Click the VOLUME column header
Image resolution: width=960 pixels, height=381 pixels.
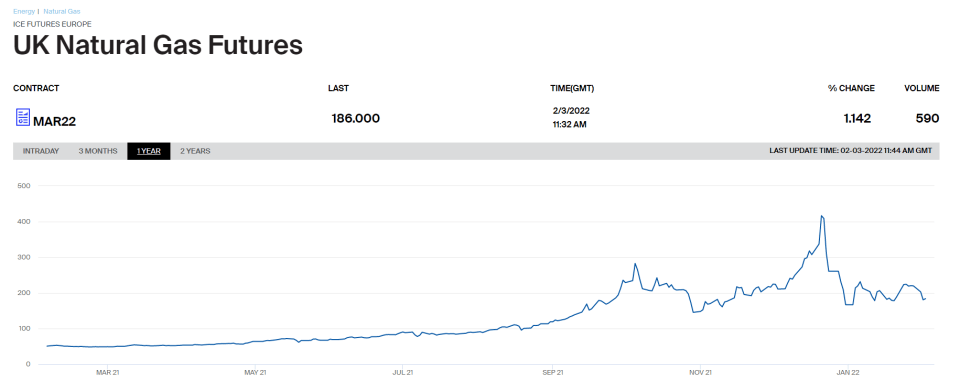click(x=922, y=88)
